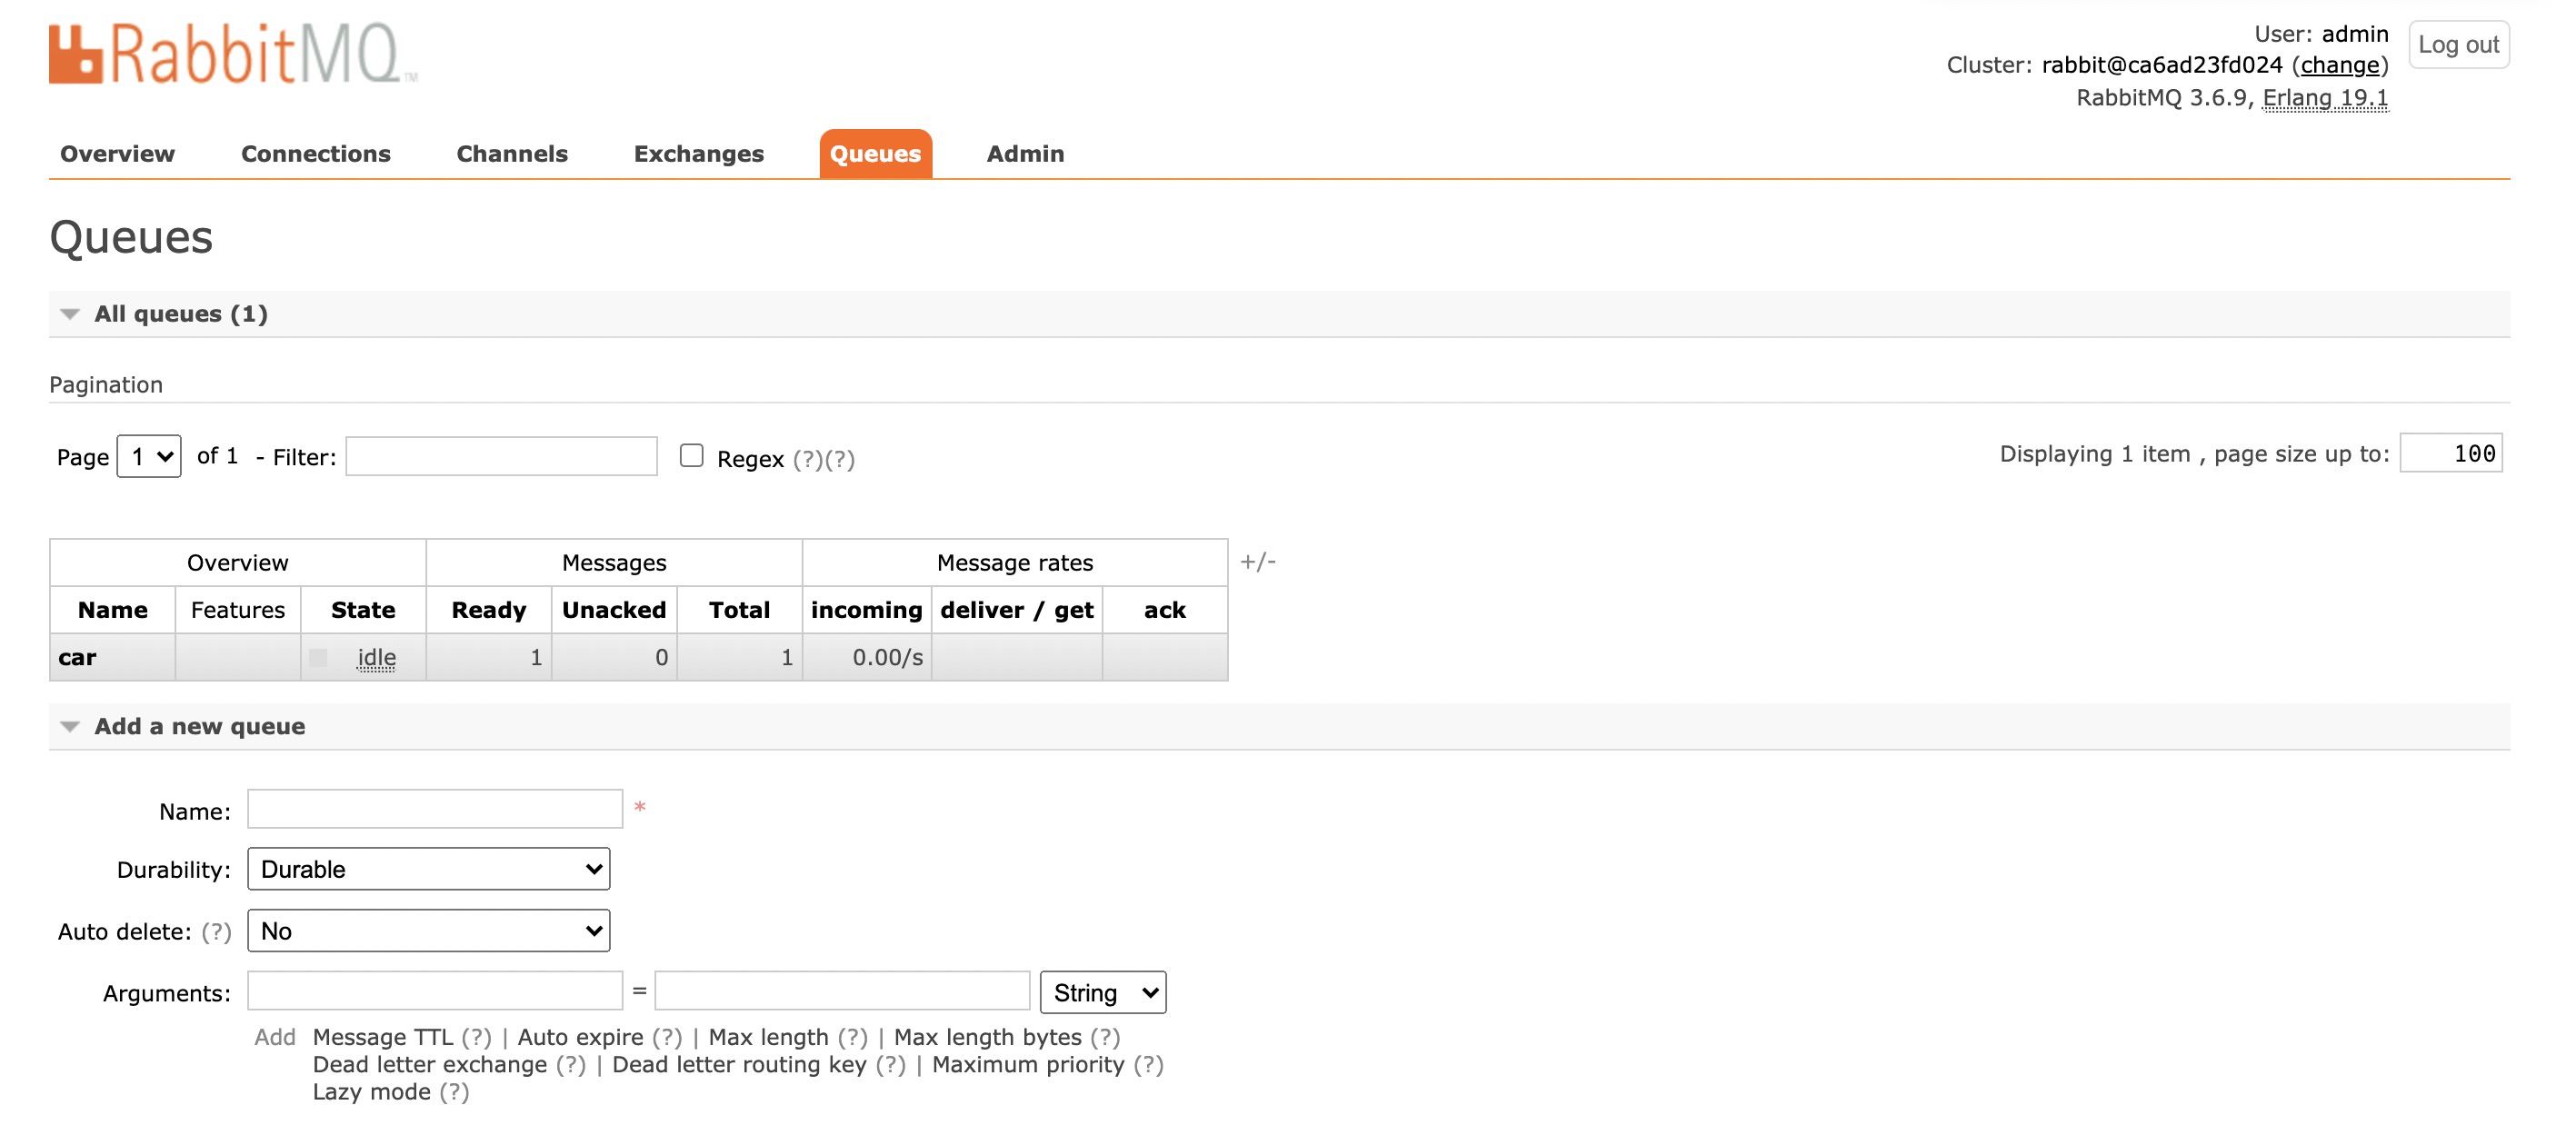
Task: Open the Auto delete dropdown
Action: (x=429, y=931)
